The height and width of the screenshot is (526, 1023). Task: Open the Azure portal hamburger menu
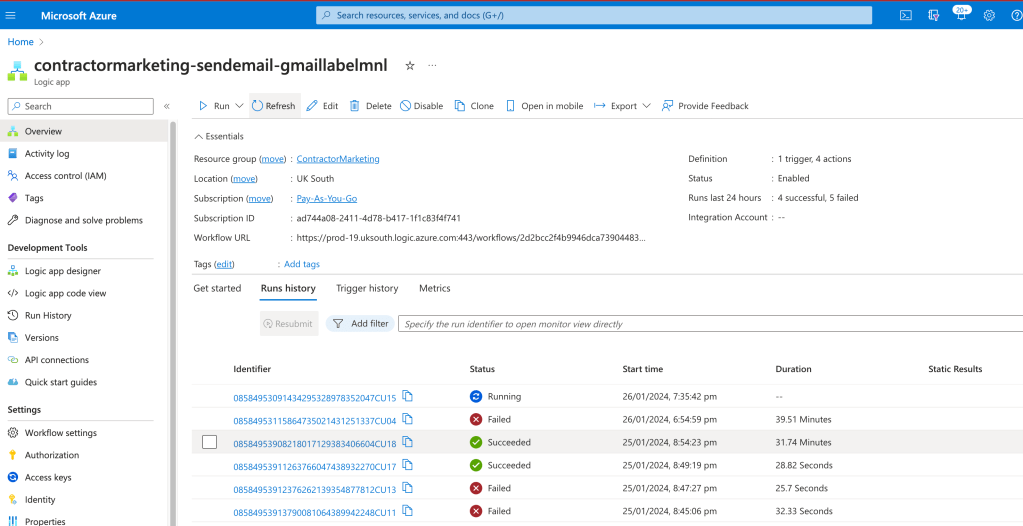click(x=10, y=15)
